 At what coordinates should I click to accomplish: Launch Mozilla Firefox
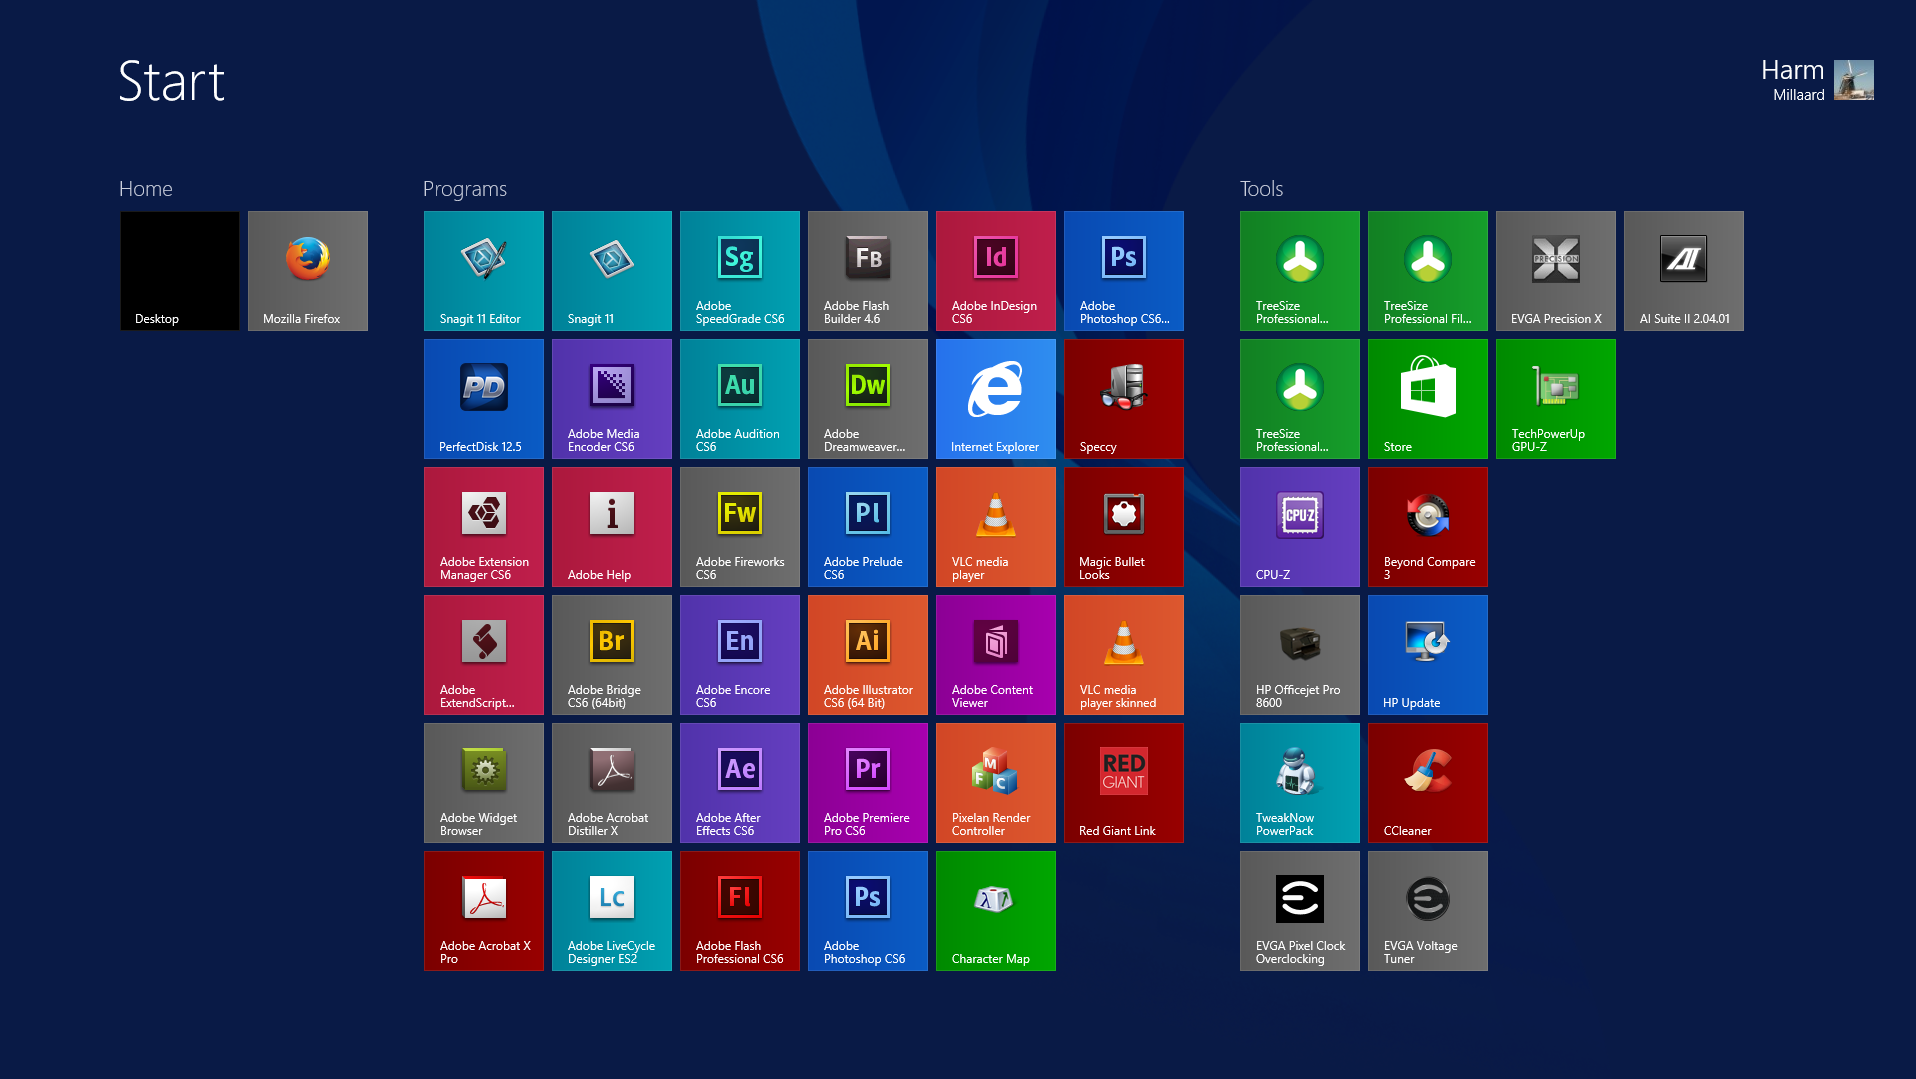308,271
